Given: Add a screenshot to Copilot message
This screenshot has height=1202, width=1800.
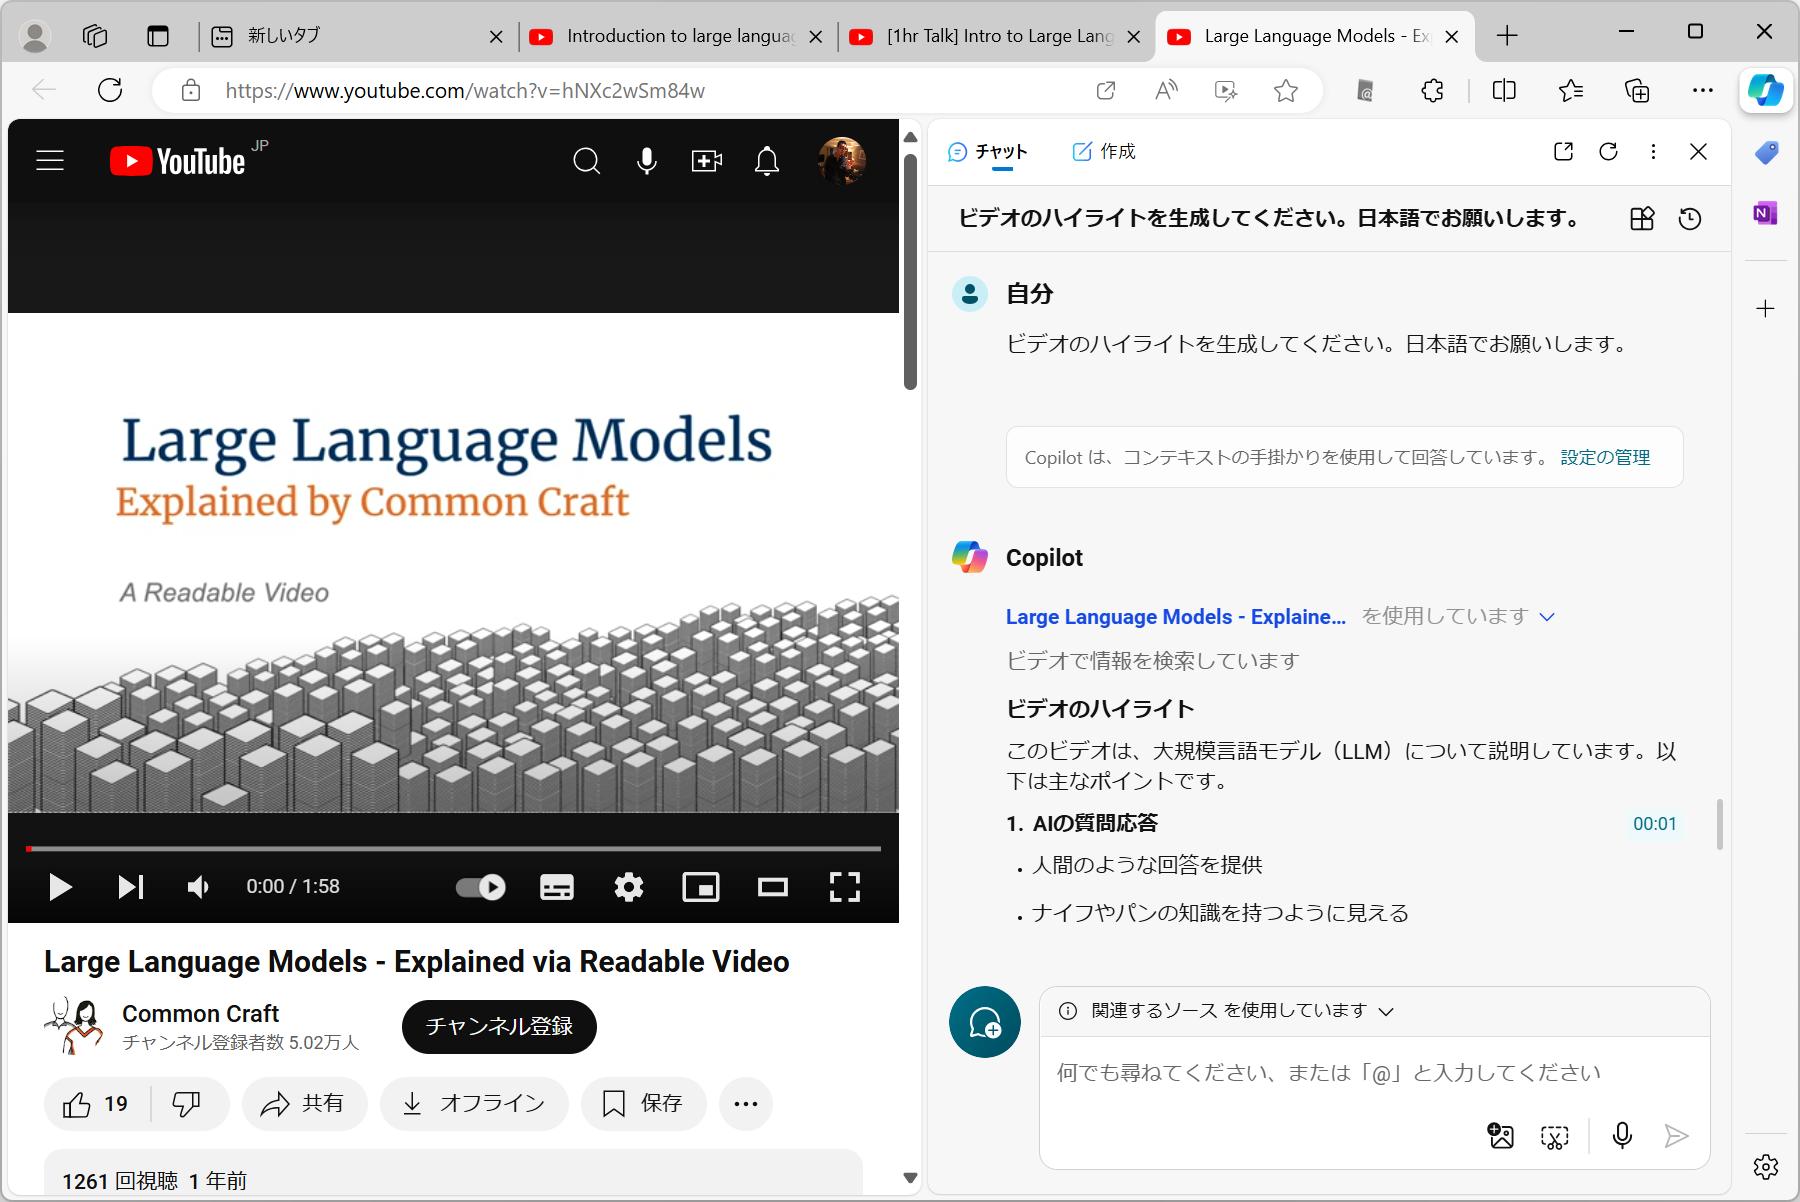Looking at the screenshot, I should (1555, 1136).
